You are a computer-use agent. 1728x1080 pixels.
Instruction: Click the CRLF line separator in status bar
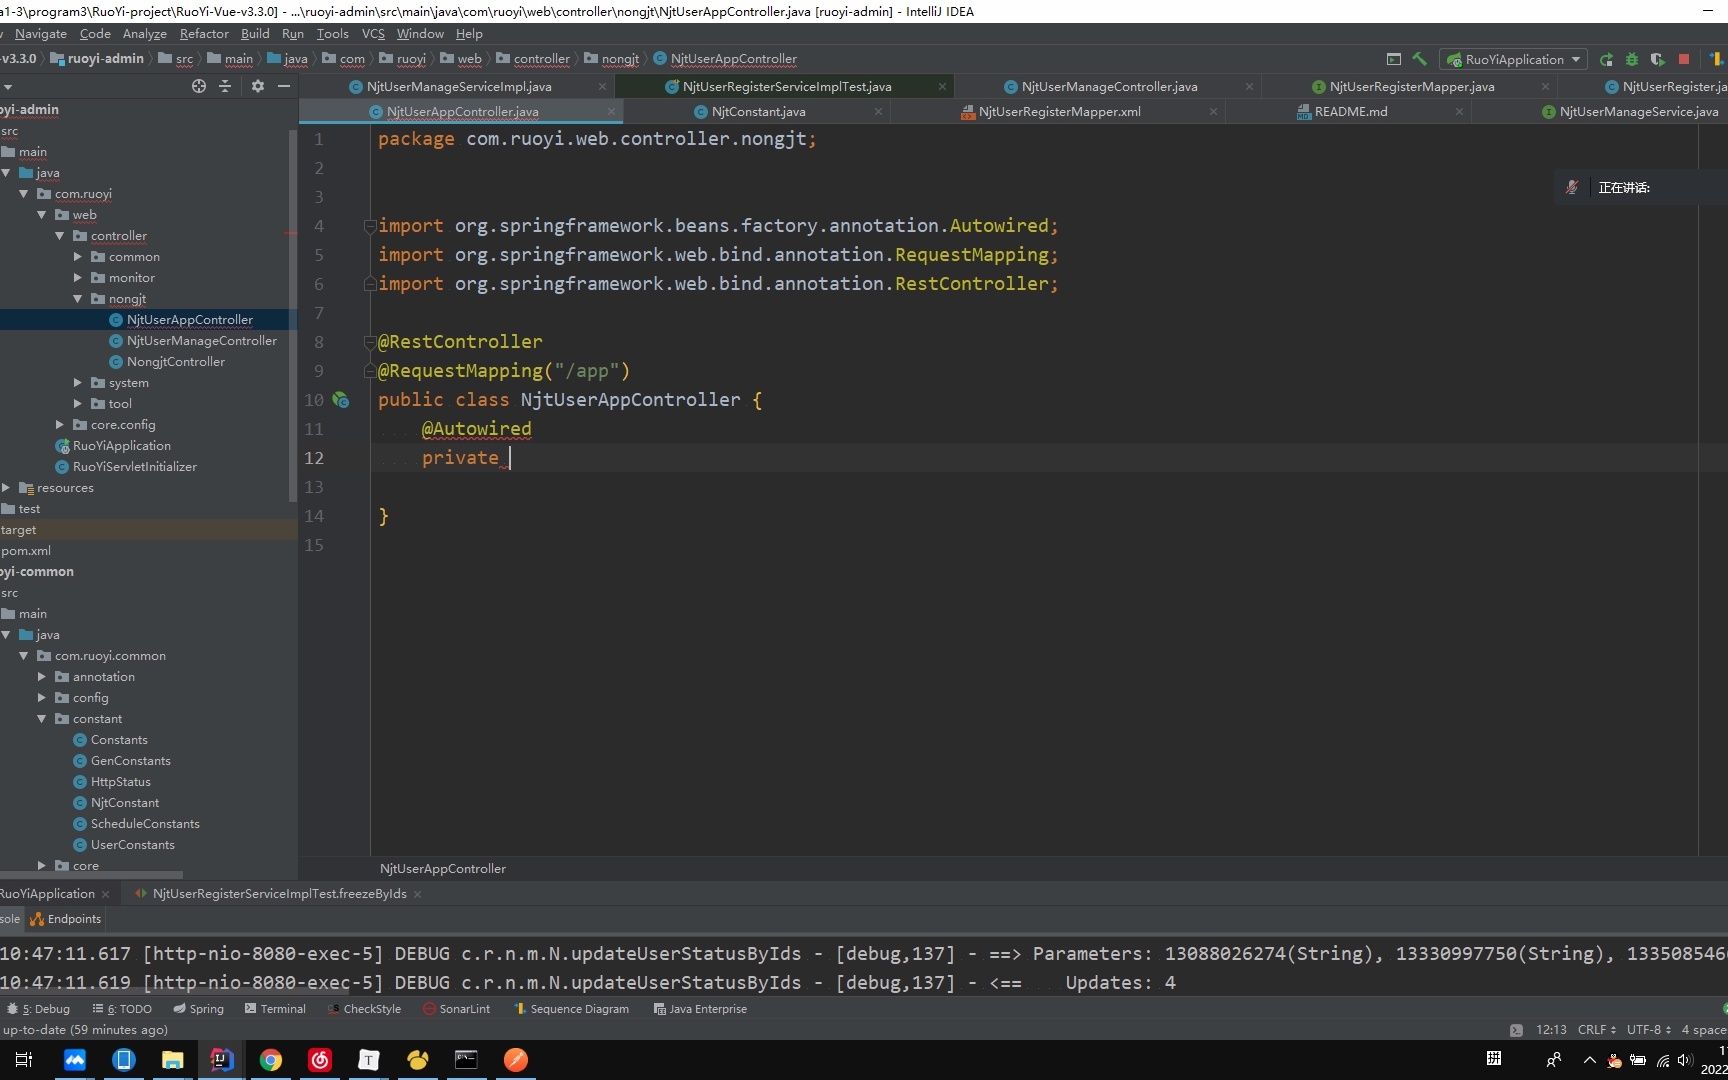[1597, 1030]
